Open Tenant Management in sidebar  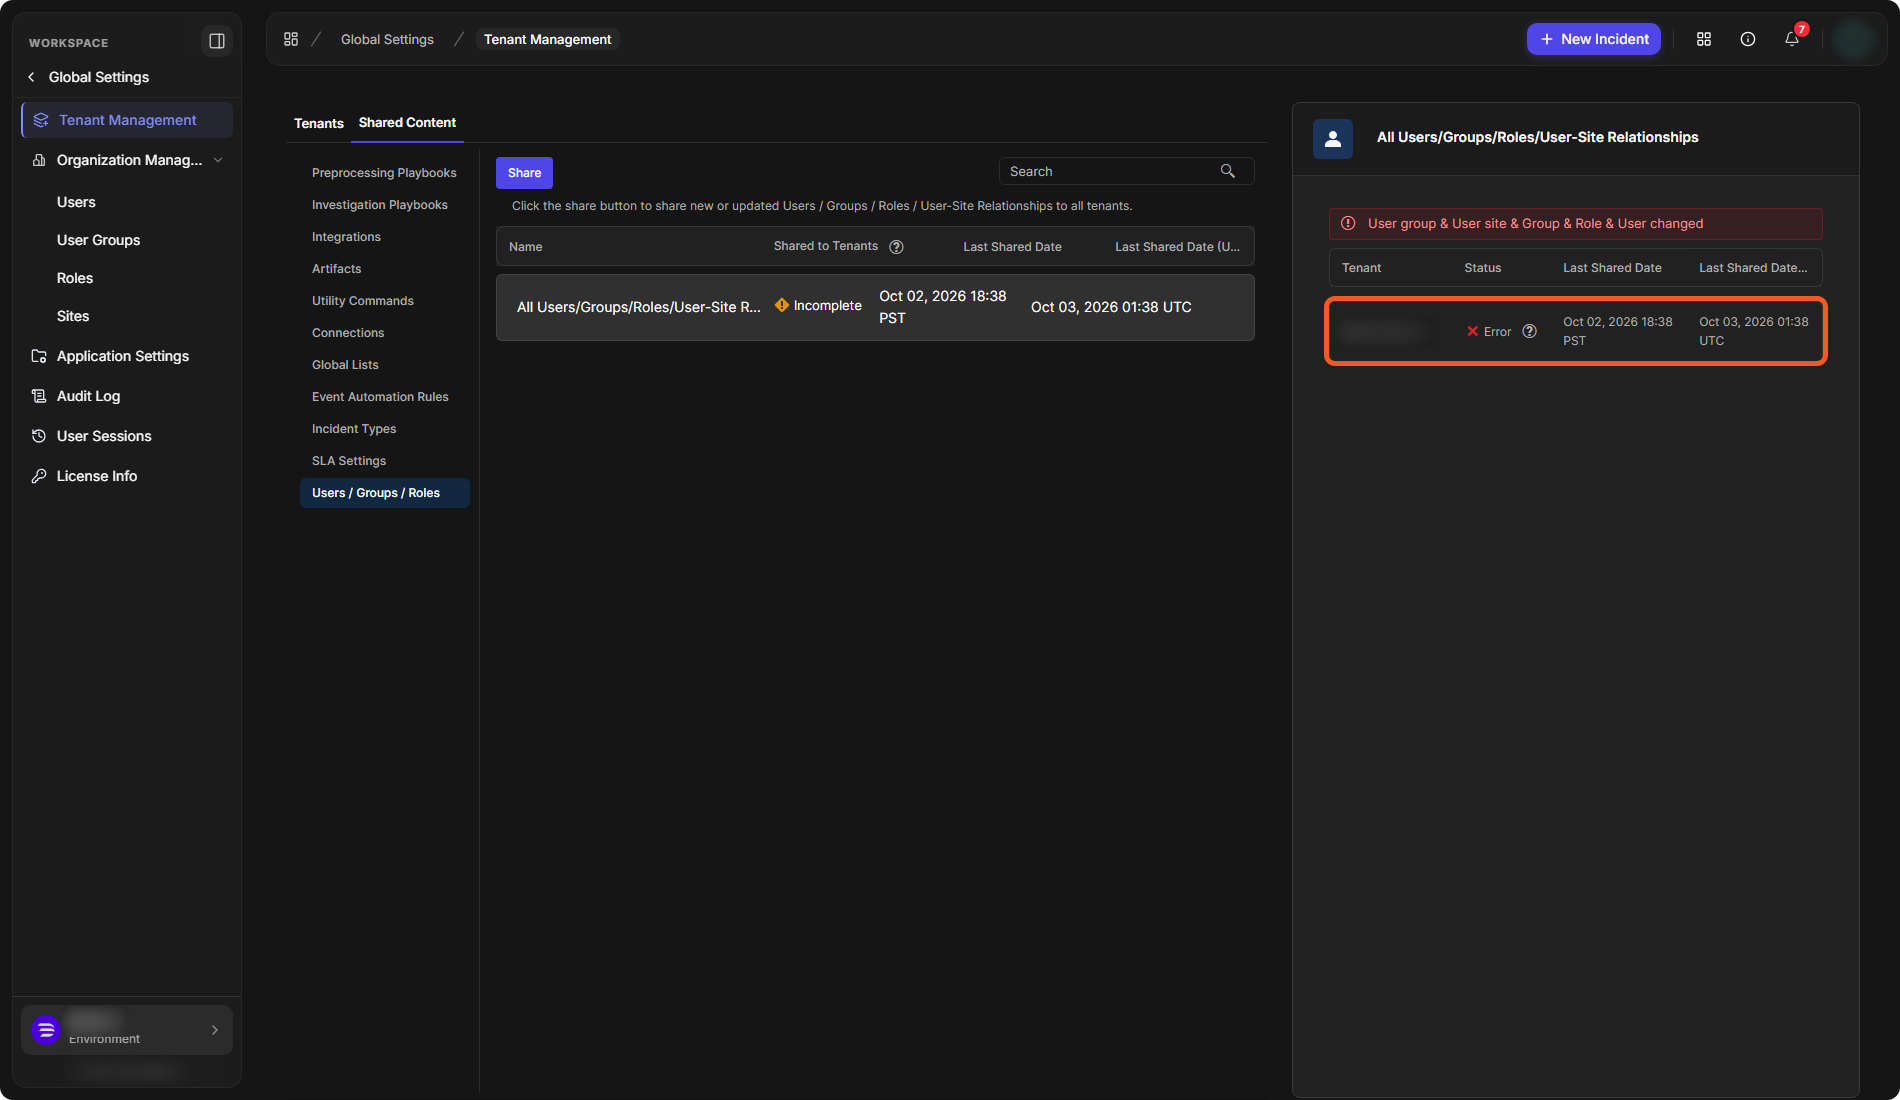(x=127, y=120)
